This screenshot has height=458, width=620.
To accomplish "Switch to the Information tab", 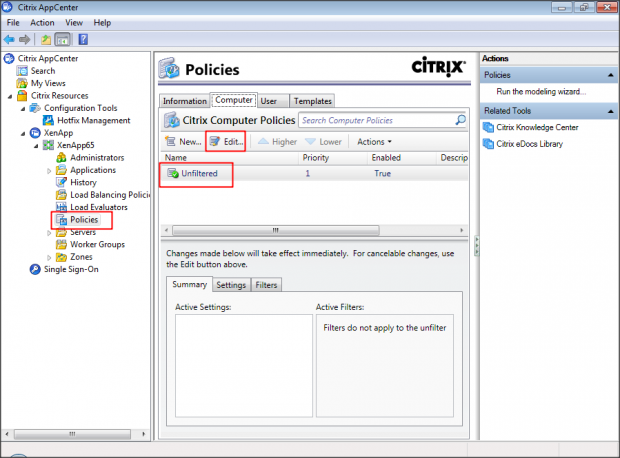I will [x=185, y=101].
